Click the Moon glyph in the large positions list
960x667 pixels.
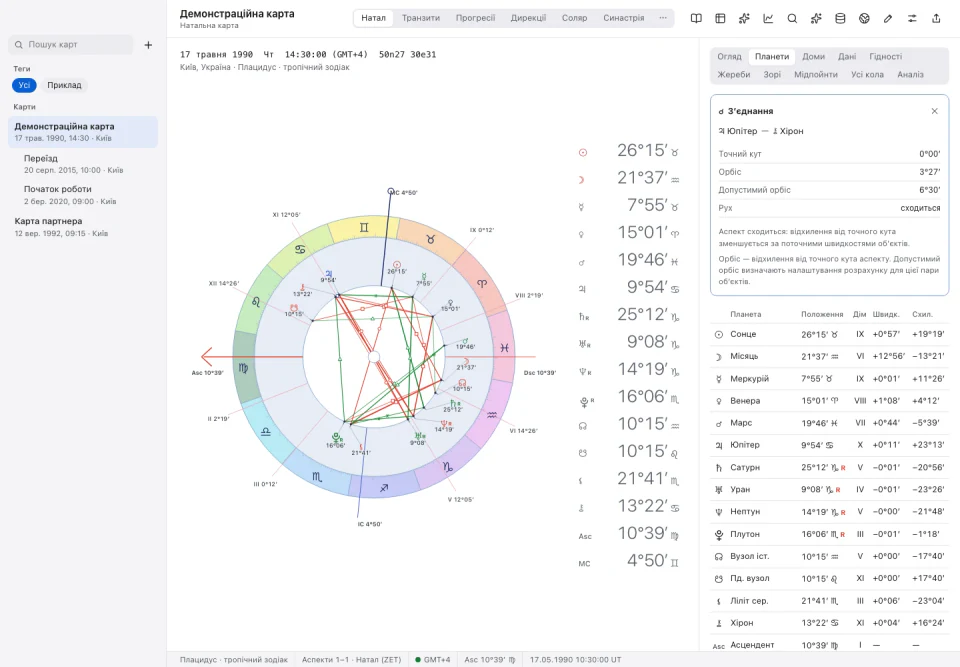(582, 179)
